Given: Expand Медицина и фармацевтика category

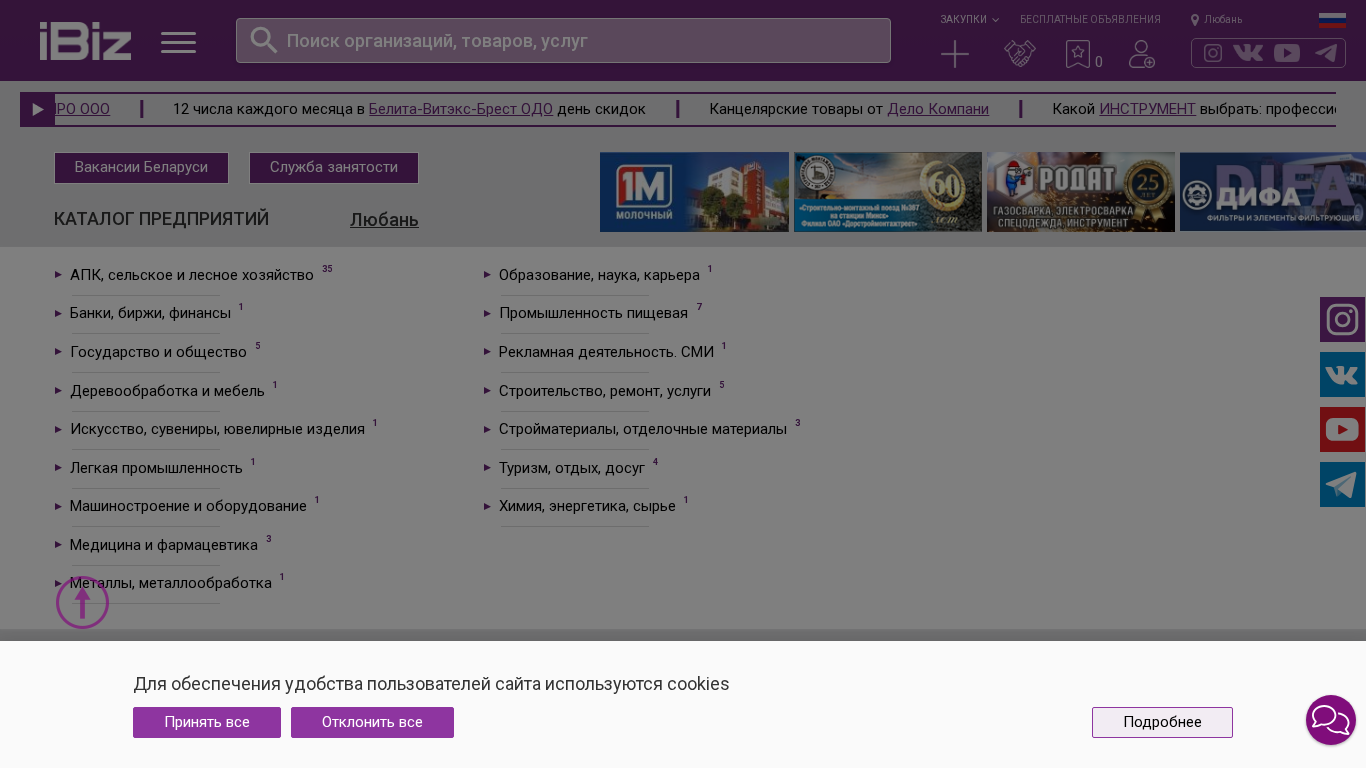Looking at the screenshot, I should coord(164,545).
